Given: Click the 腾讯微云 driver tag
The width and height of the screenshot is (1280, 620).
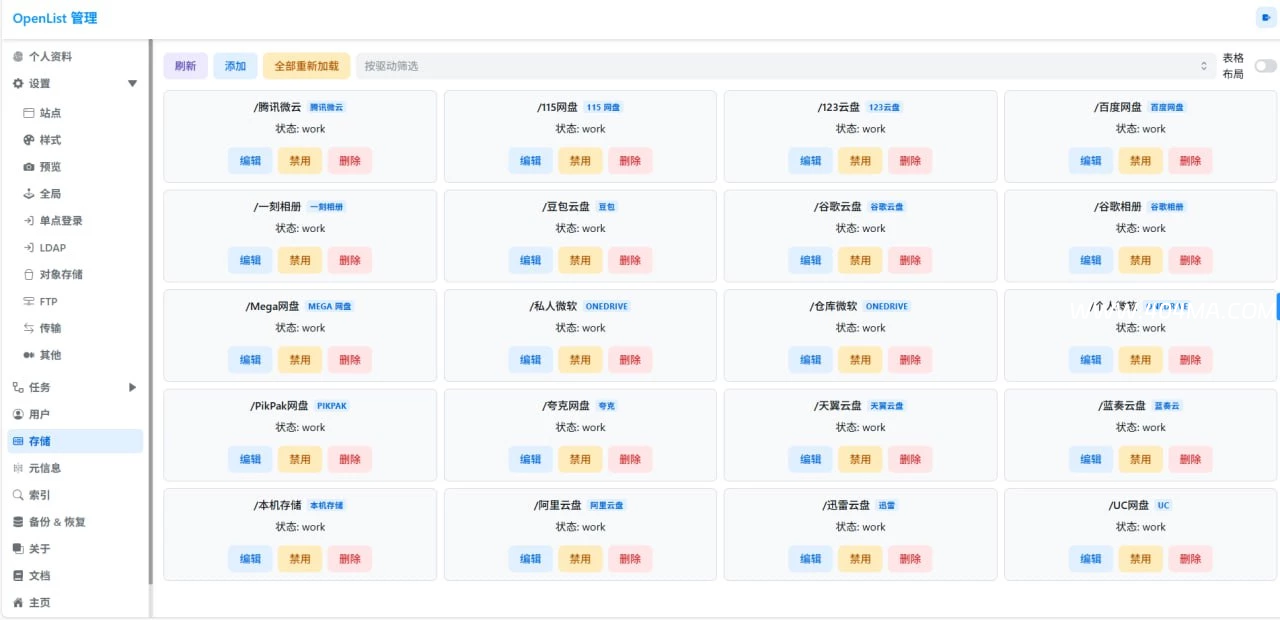Looking at the screenshot, I should tap(326, 107).
